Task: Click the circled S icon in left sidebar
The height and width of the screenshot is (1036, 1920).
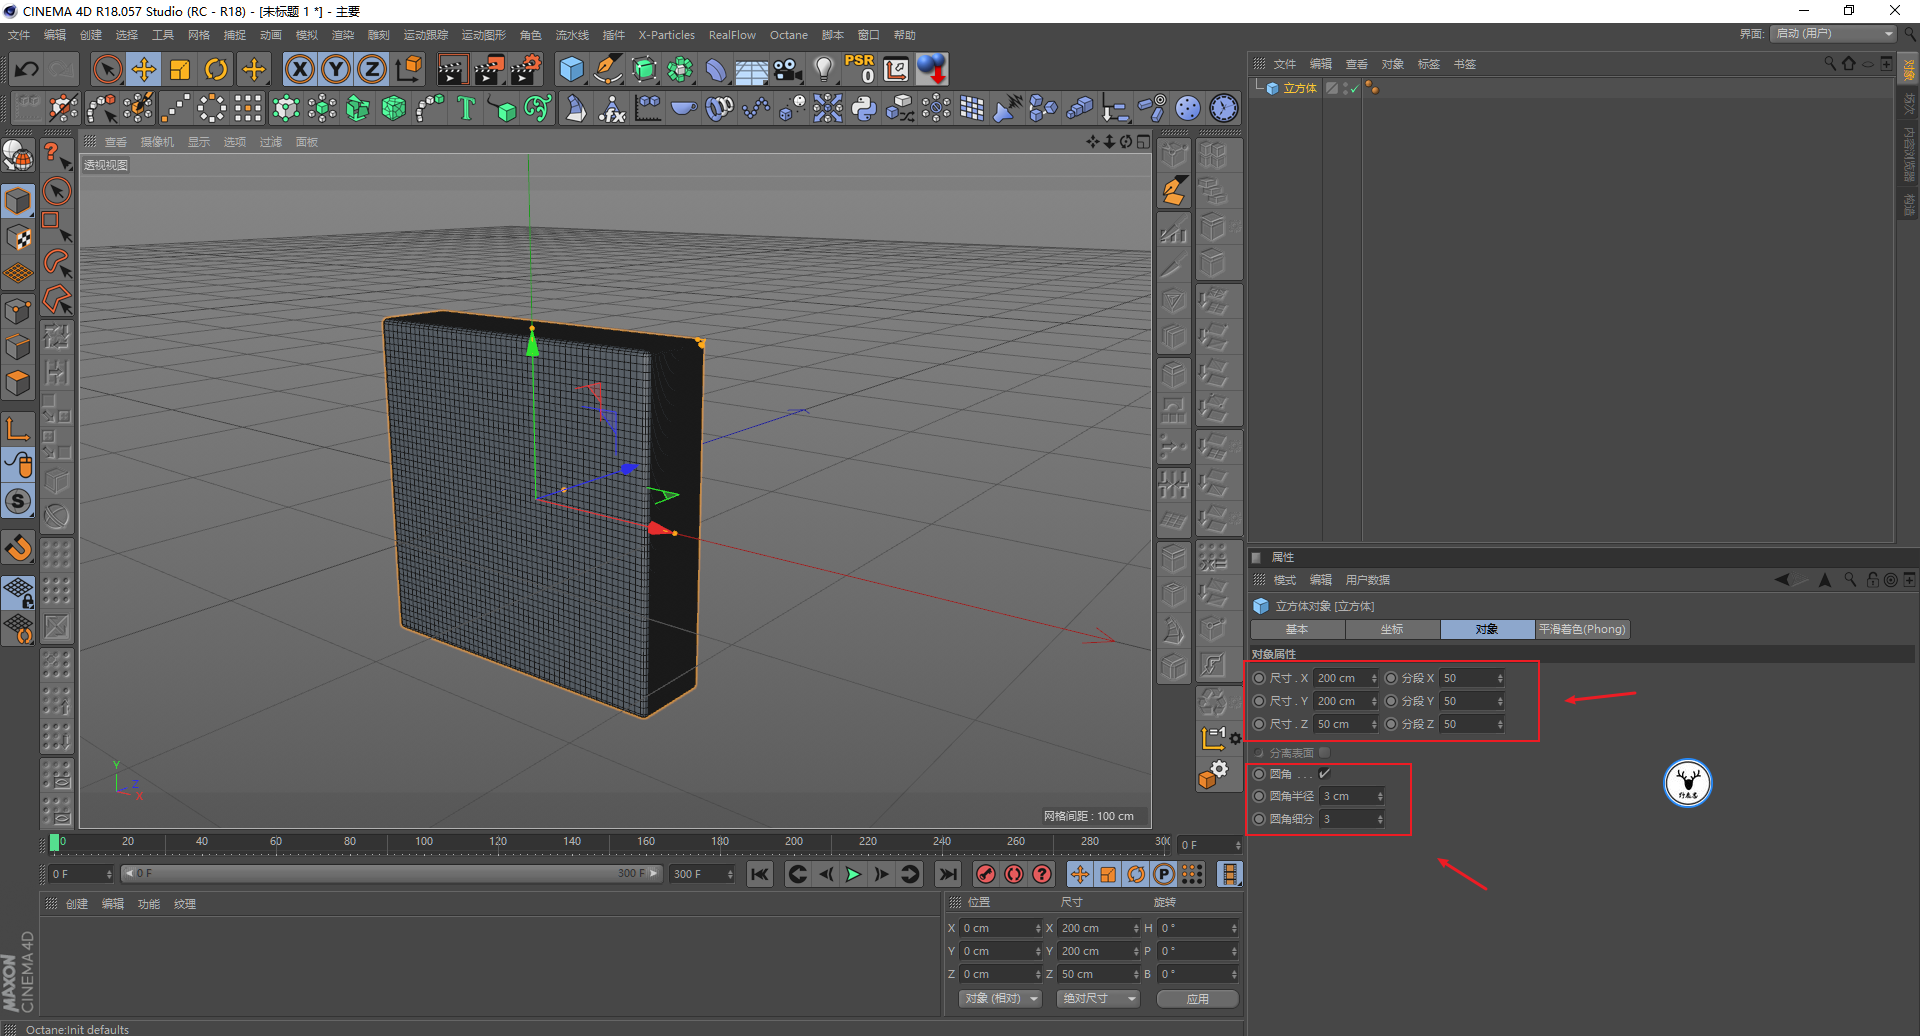Action: tap(19, 501)
